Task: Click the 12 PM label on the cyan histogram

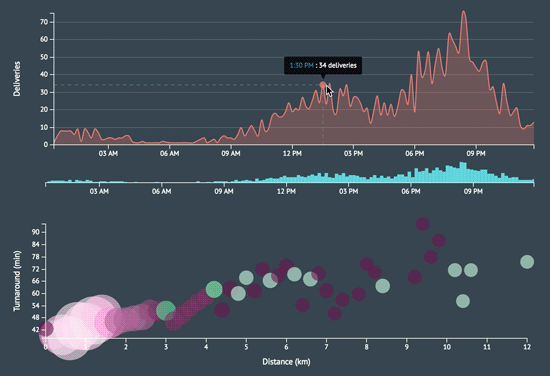Action: coord(286,192)
